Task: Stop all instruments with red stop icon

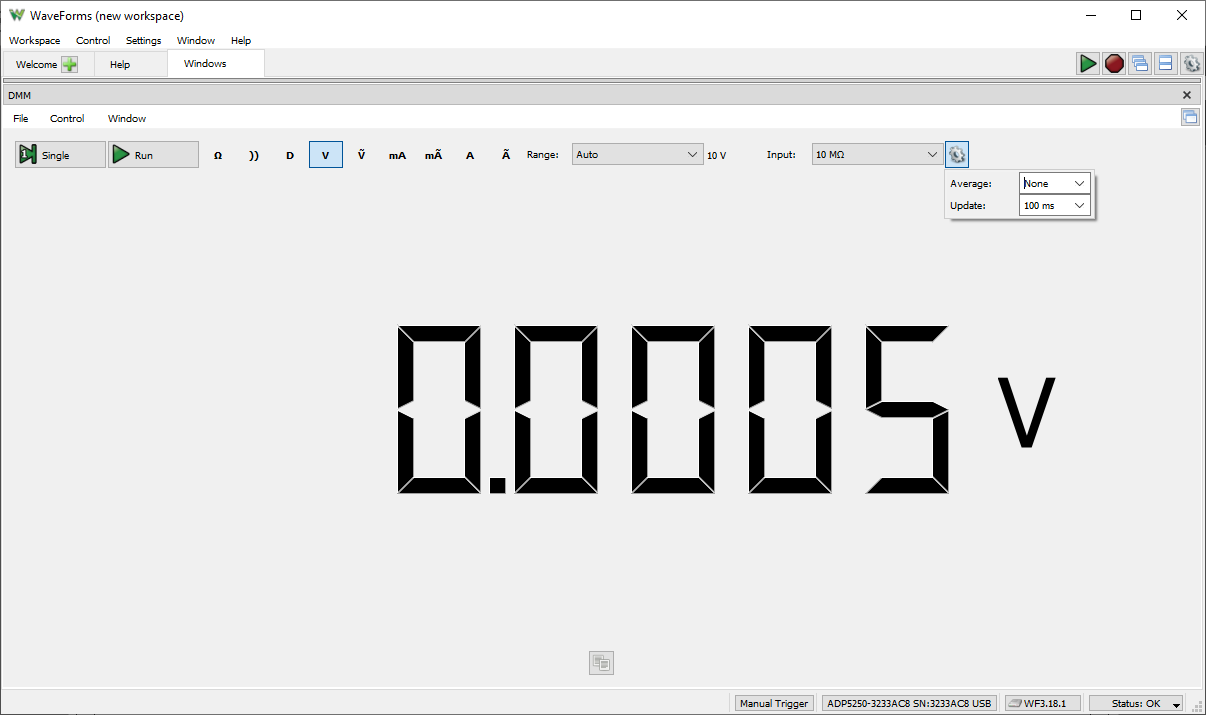Action: pyautogui.click(x=1114, y=64)
